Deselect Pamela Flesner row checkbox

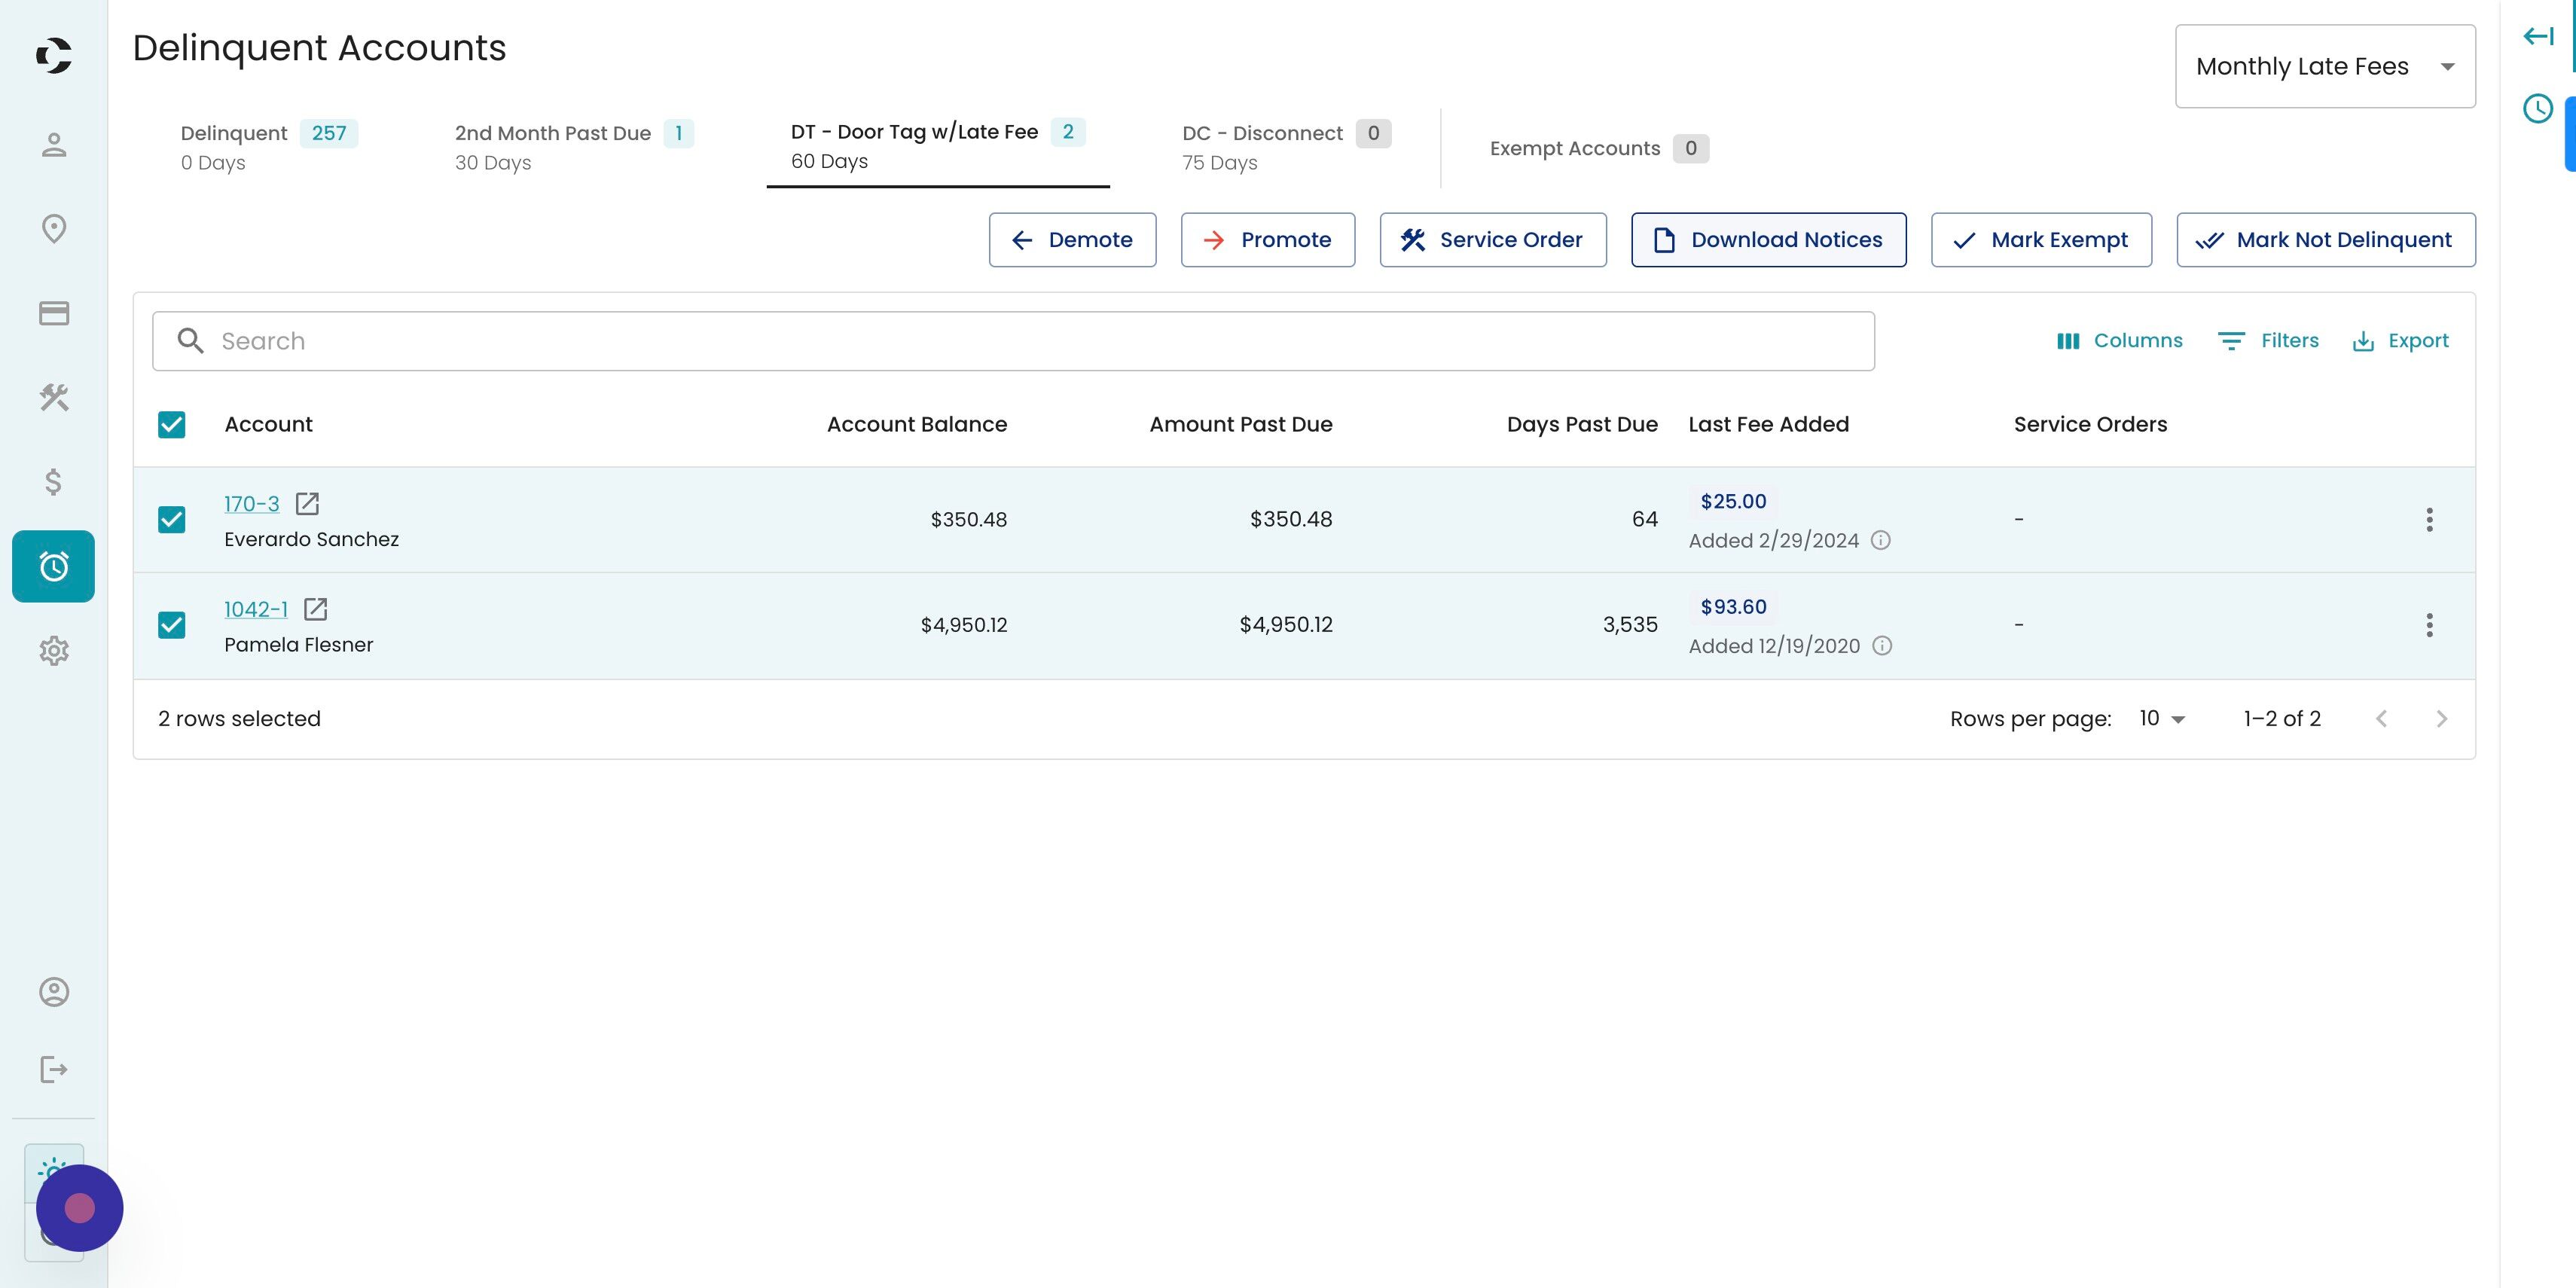pos(172,625)
